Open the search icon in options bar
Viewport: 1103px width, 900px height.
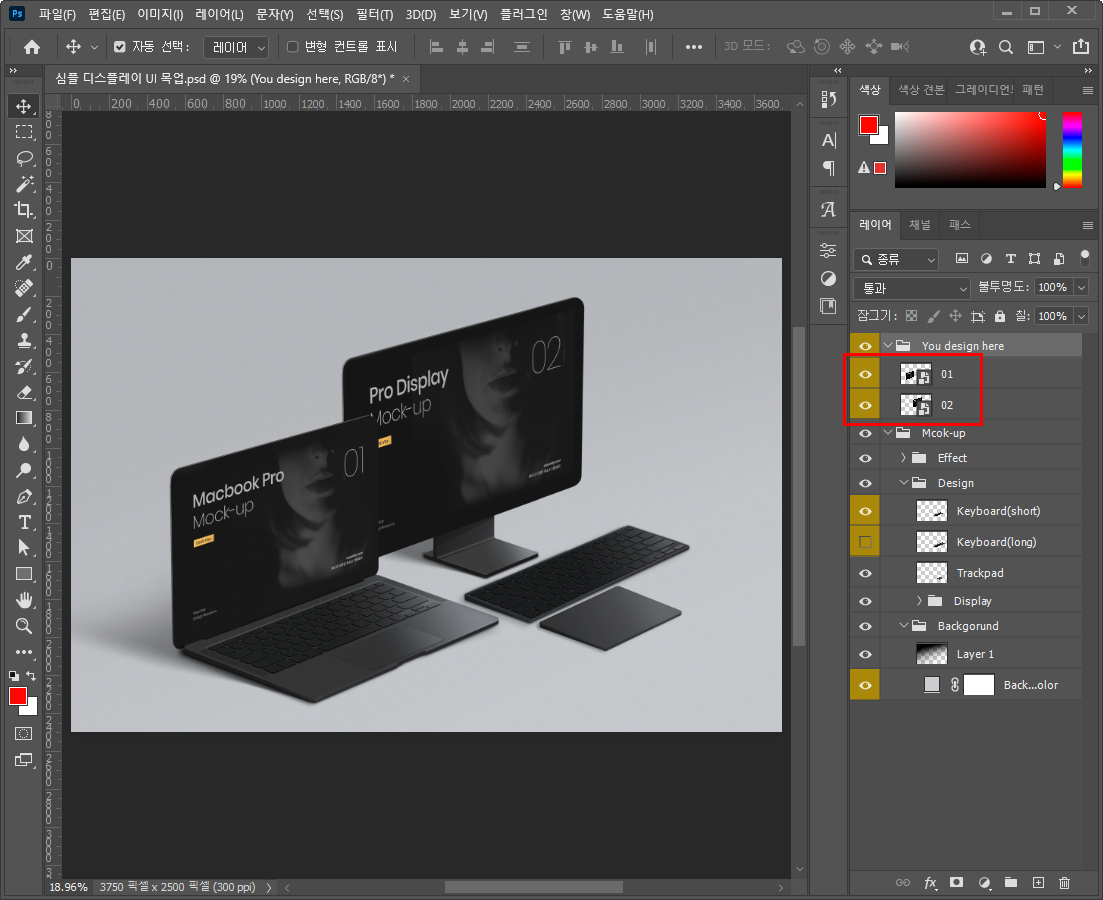pos(1006,47)
